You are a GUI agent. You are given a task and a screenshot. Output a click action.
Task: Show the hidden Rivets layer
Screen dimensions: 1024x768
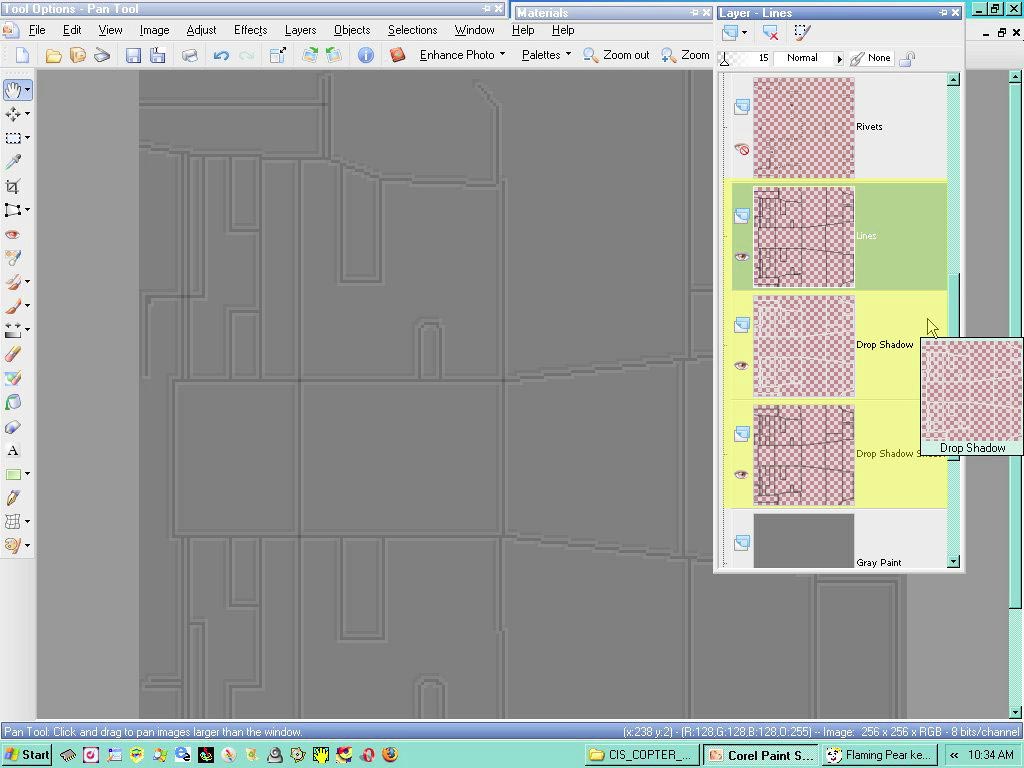pyautogui.click(x=741, y=149)
